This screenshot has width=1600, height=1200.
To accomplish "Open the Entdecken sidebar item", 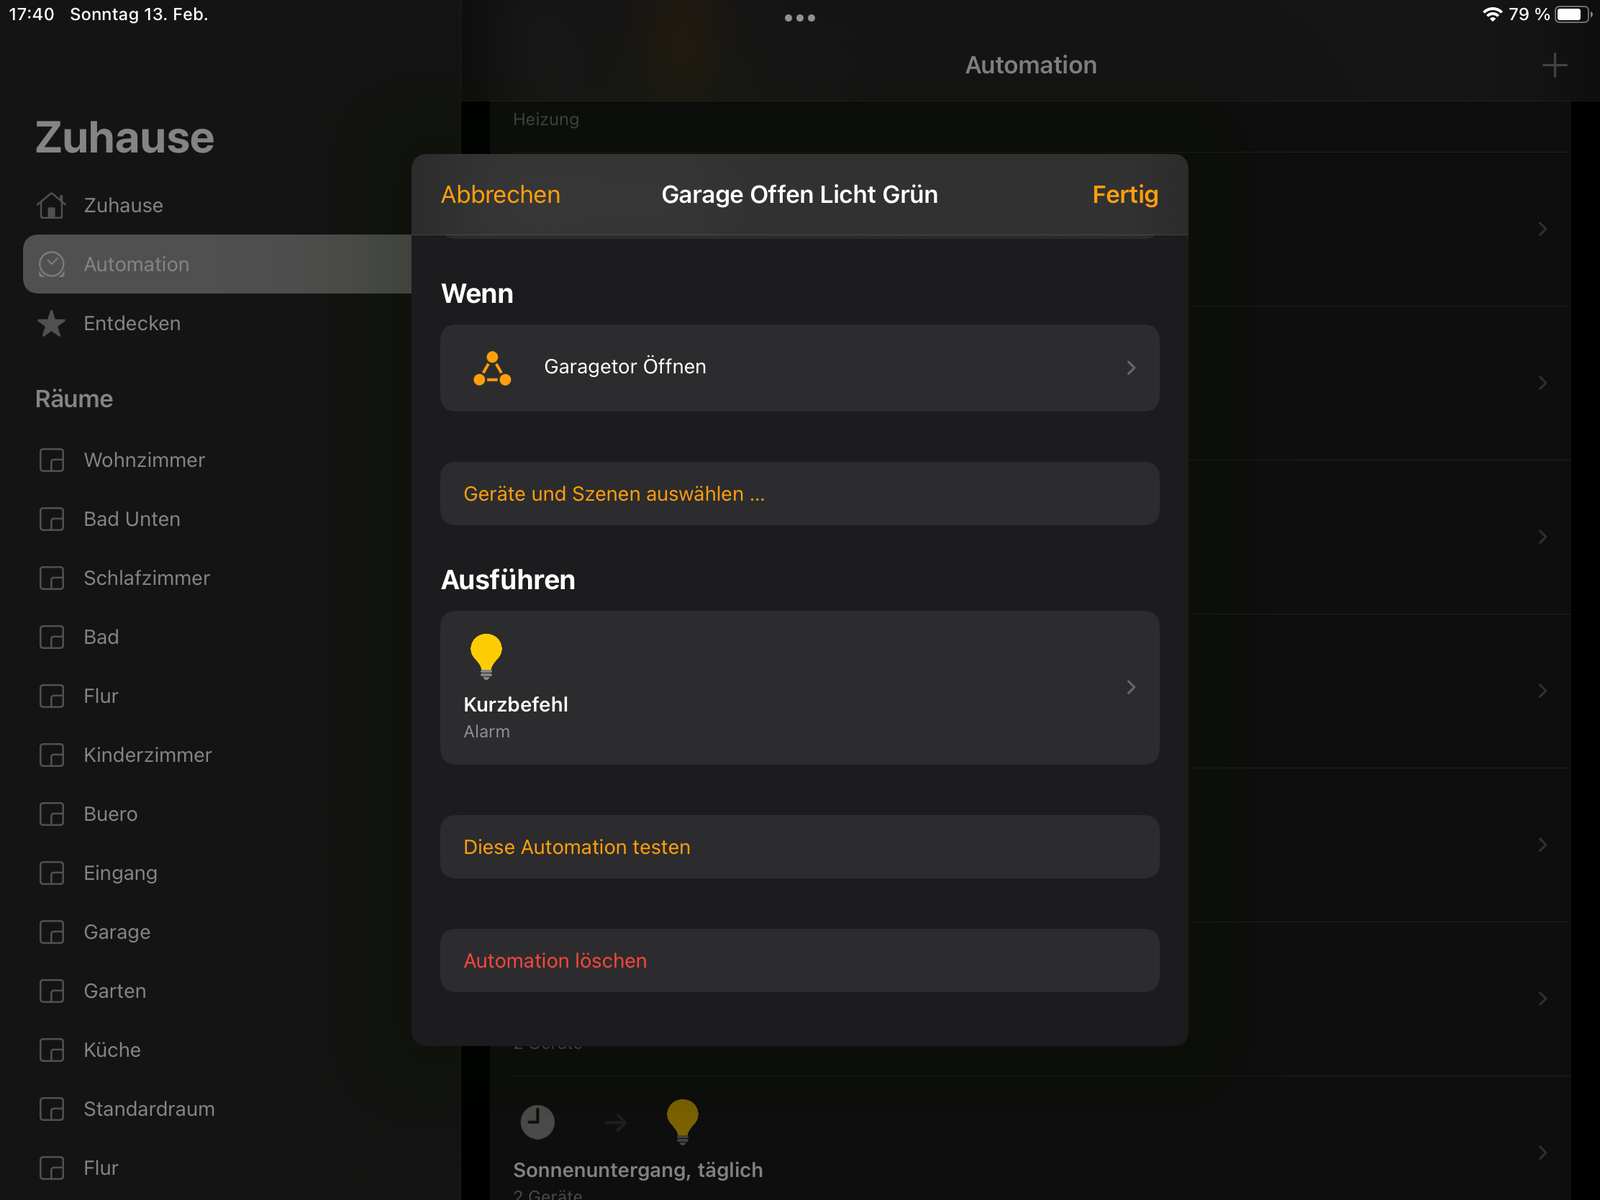I will pyautogui.click(x=132, y=324).
